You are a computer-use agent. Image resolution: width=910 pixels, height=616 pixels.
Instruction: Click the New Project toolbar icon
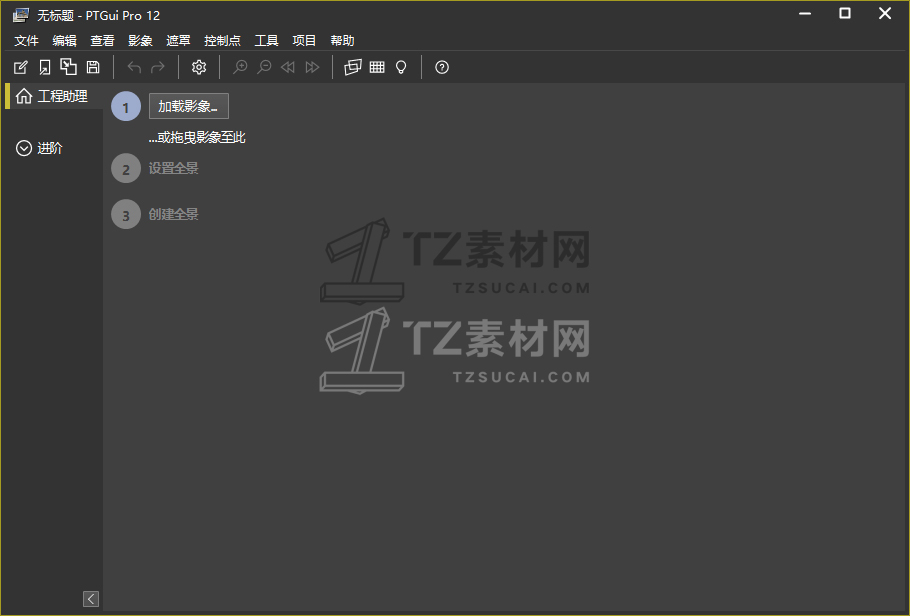(x=20, y=67)
